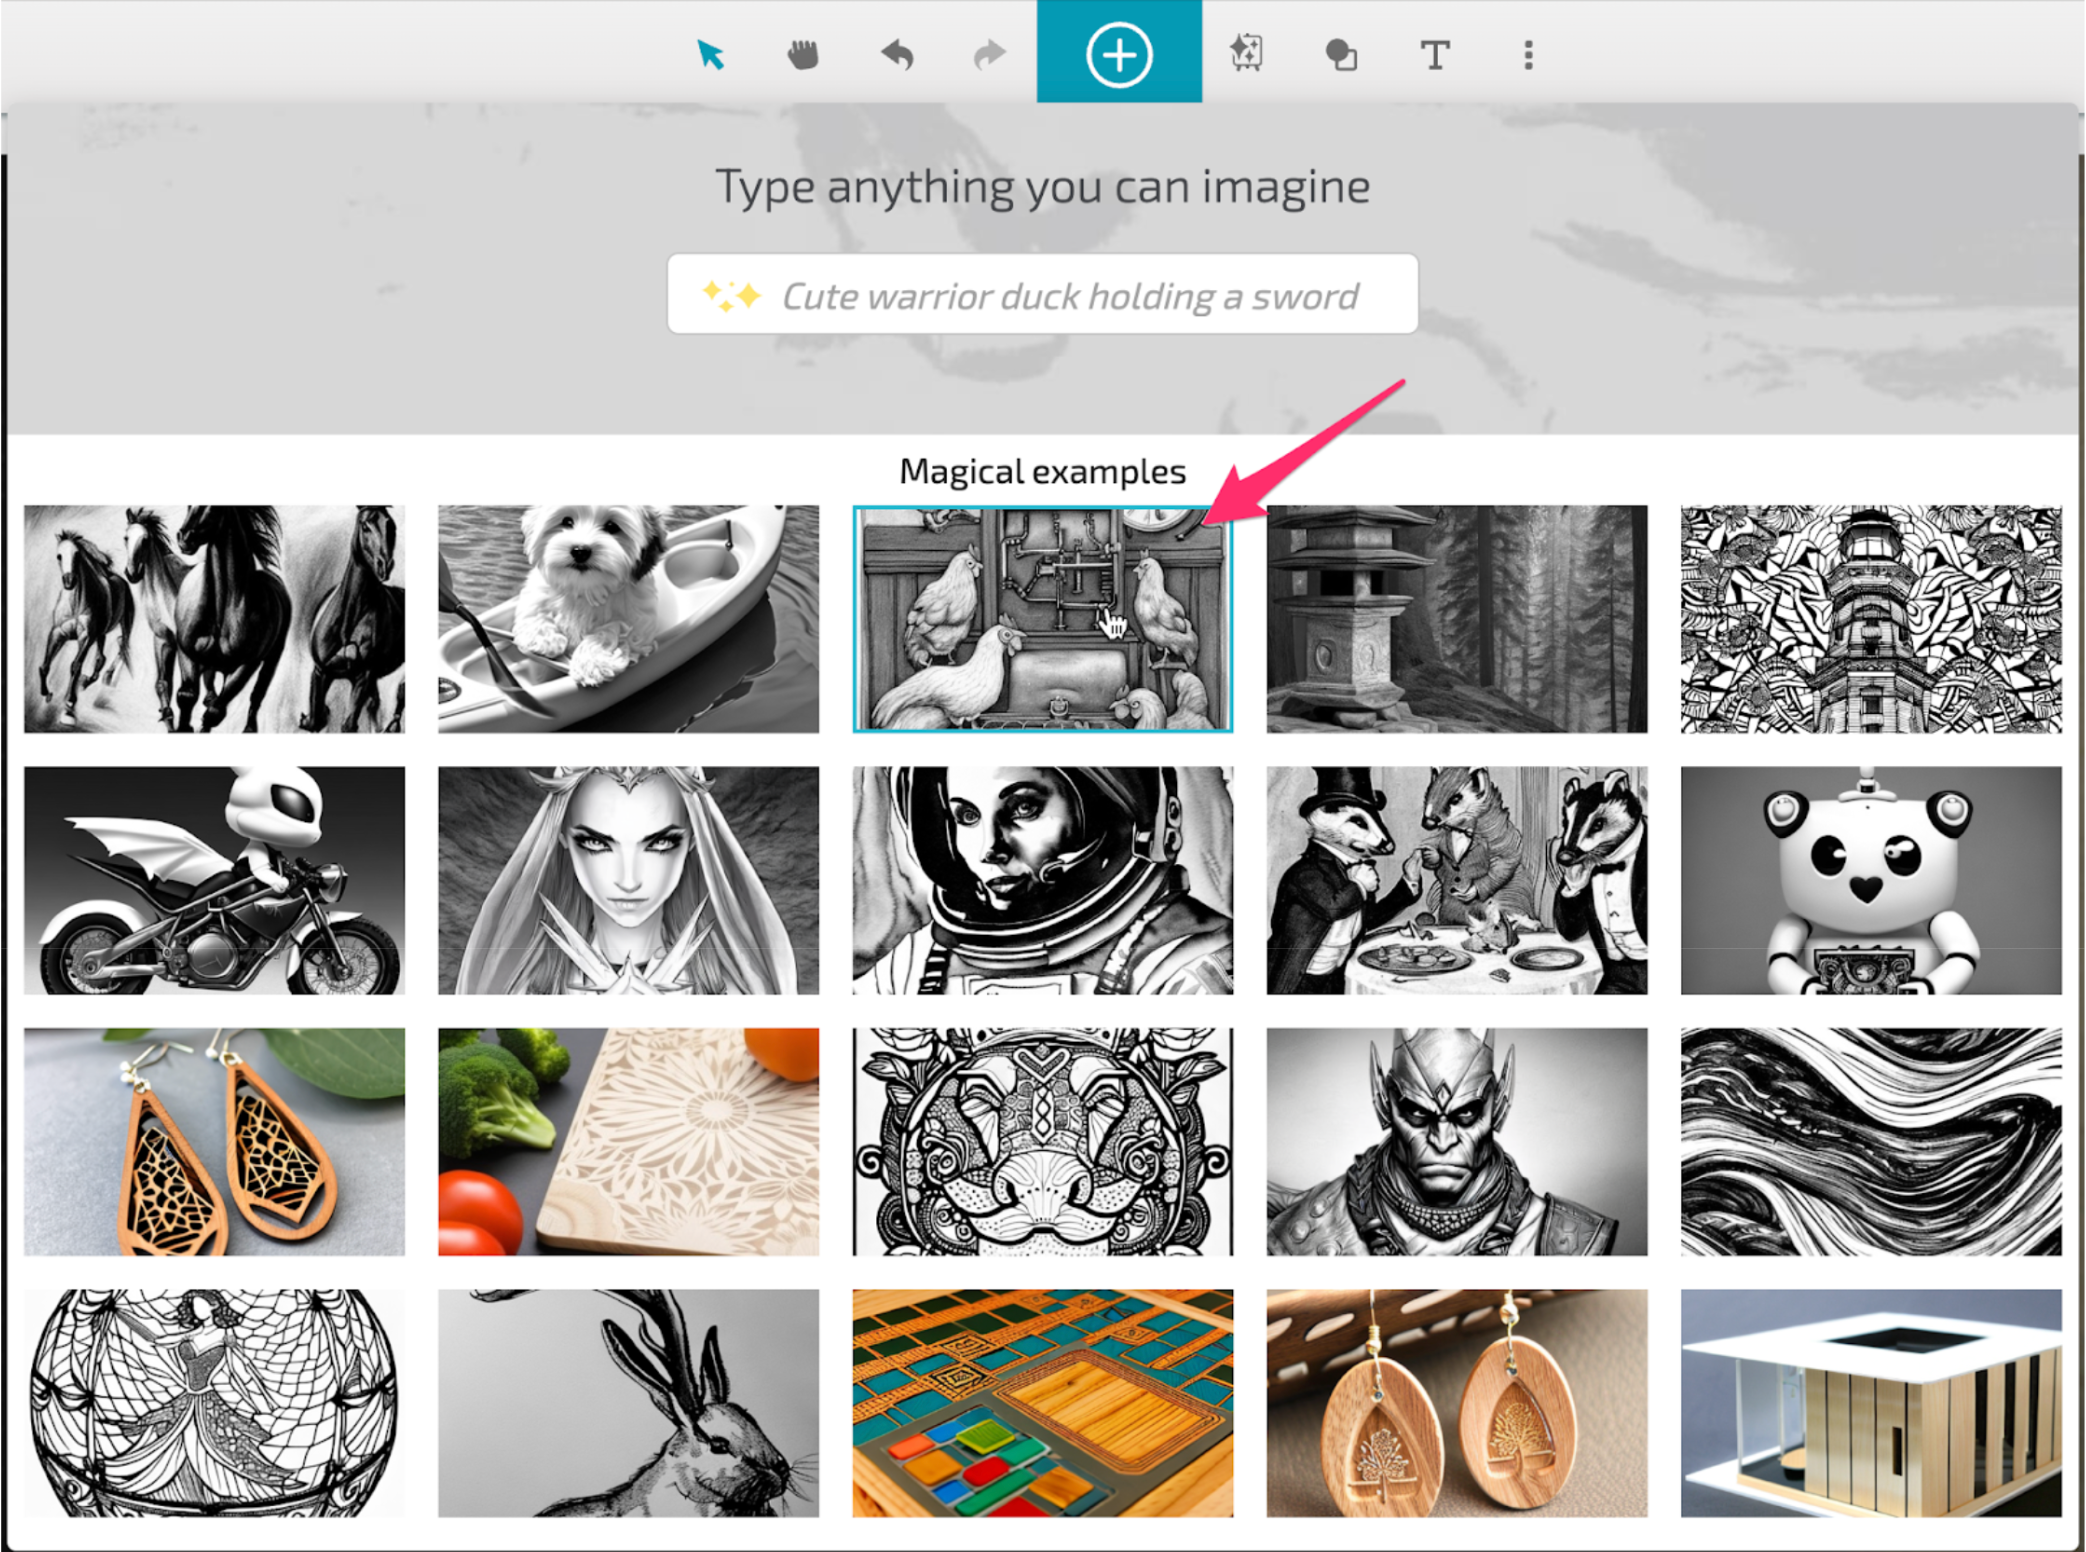Select the stone lantern forest image
2086x1552 pixels.
1456,618
